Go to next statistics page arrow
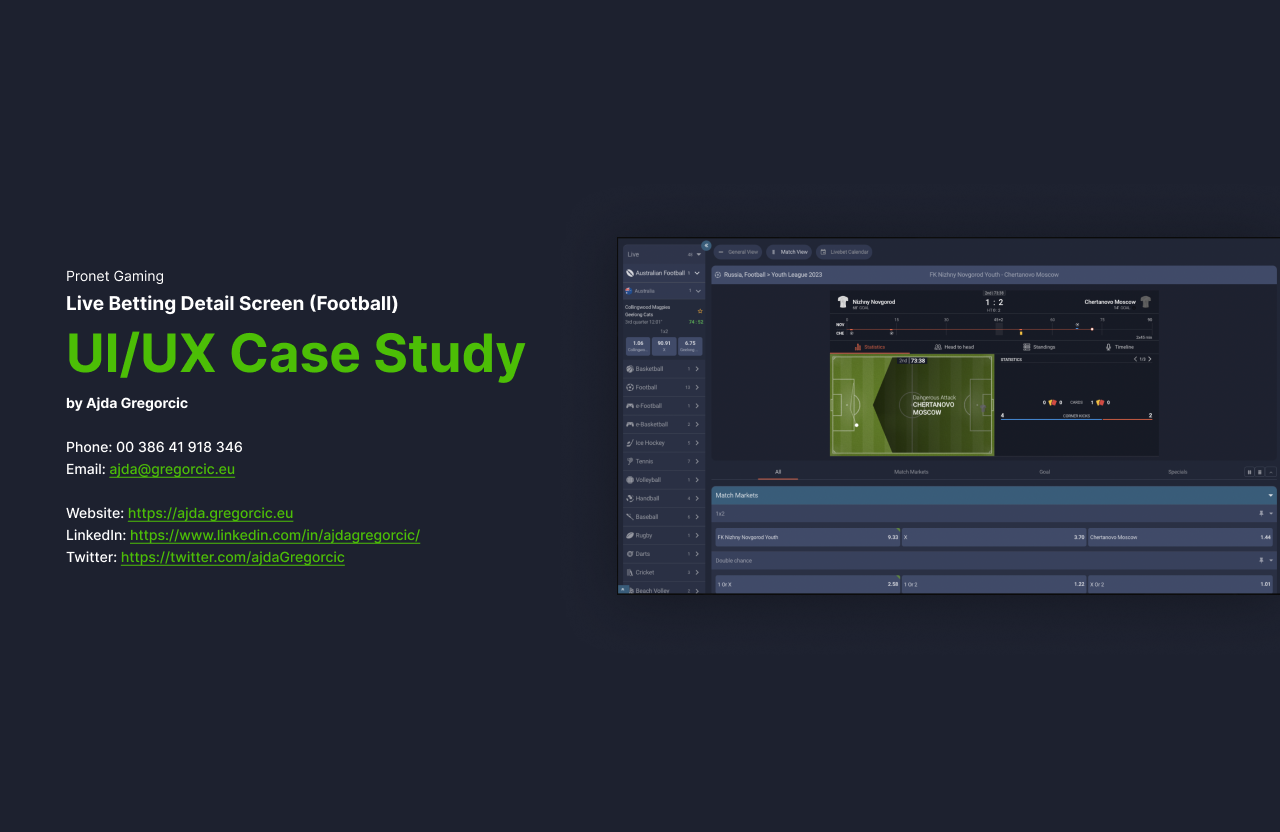The height and width of the screenshot is (832, 1280). [1150, 359]
